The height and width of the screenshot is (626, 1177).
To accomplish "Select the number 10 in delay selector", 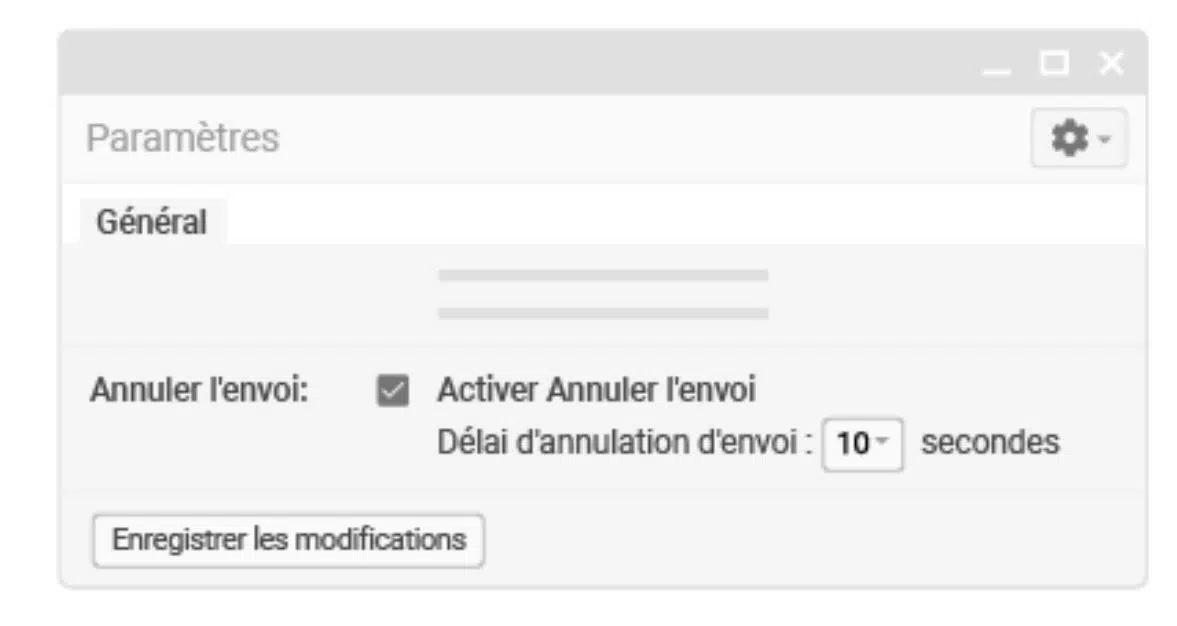I will (x=853, y=444).
